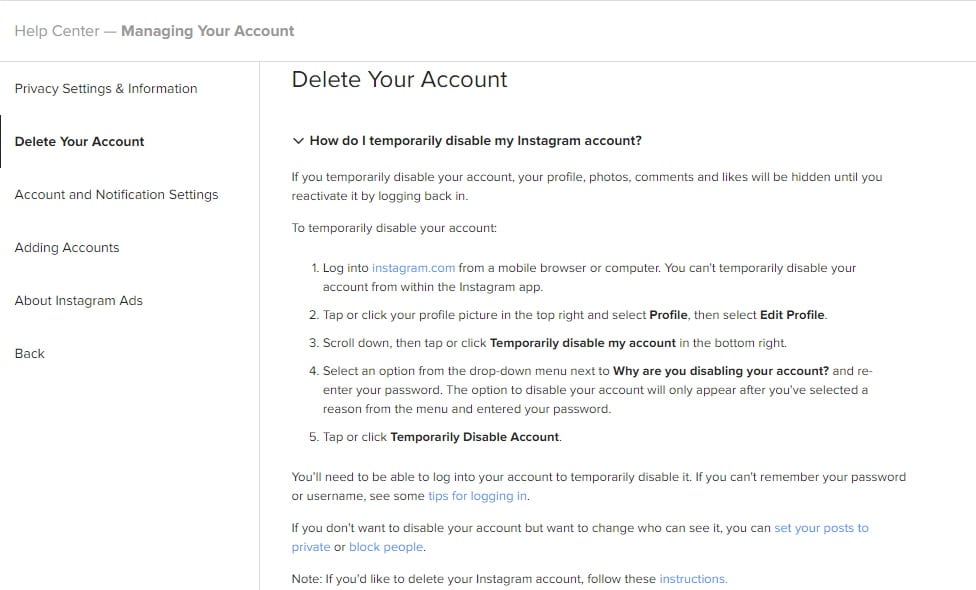Open Privacy Settings & Information section
The height and width of the screenshot is (590, 976).
click(106, 88)
